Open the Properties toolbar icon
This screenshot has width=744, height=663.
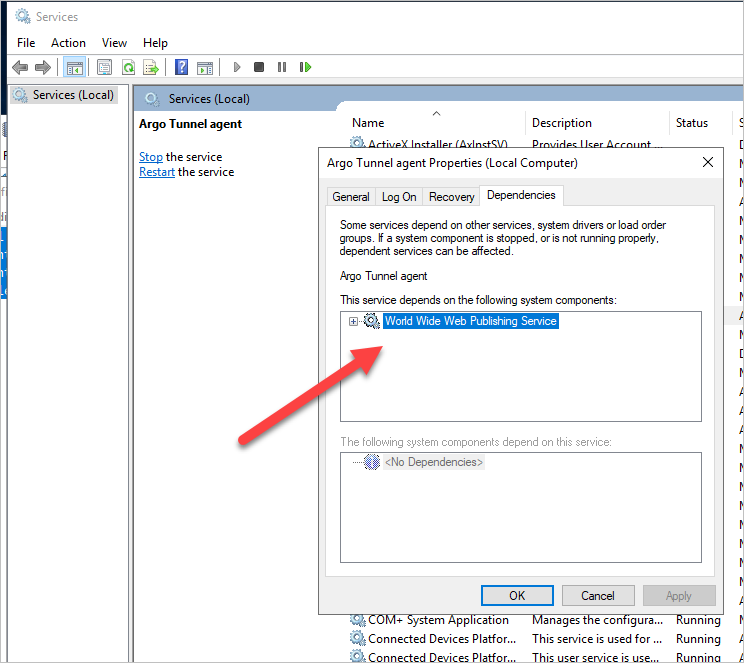pos(104,67)
